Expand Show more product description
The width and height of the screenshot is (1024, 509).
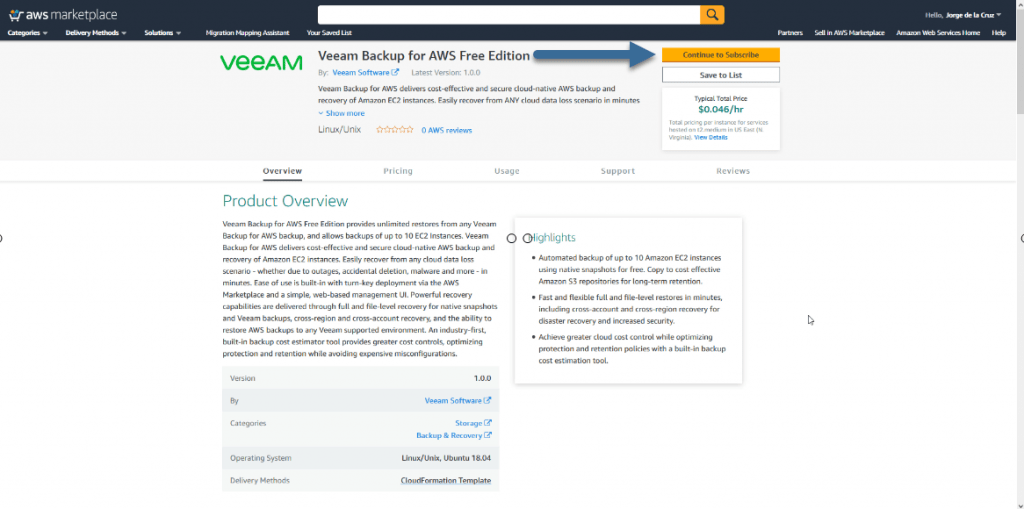342,113
